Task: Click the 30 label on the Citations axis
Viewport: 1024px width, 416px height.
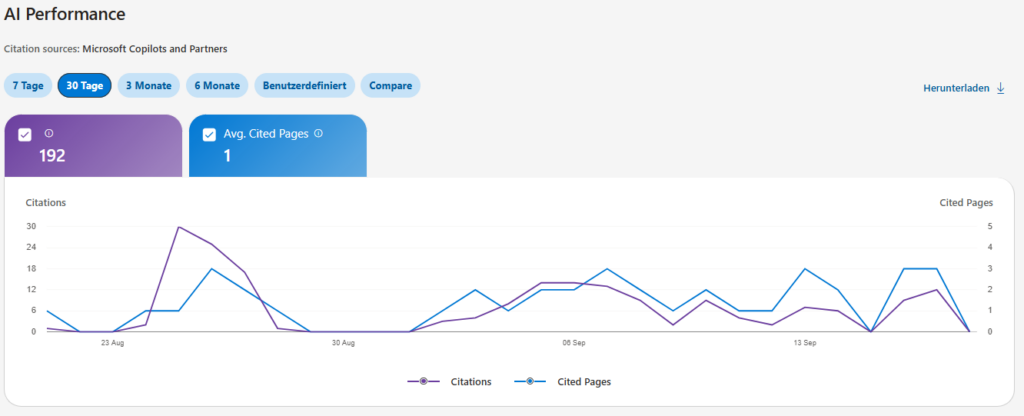Action: [31, 227]
